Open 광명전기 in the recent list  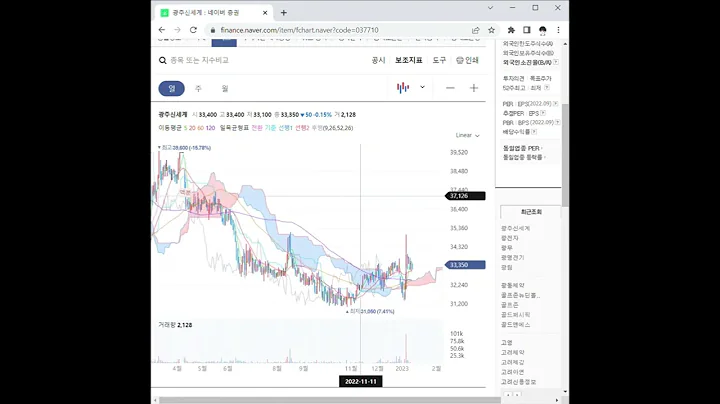pos(512,258)
